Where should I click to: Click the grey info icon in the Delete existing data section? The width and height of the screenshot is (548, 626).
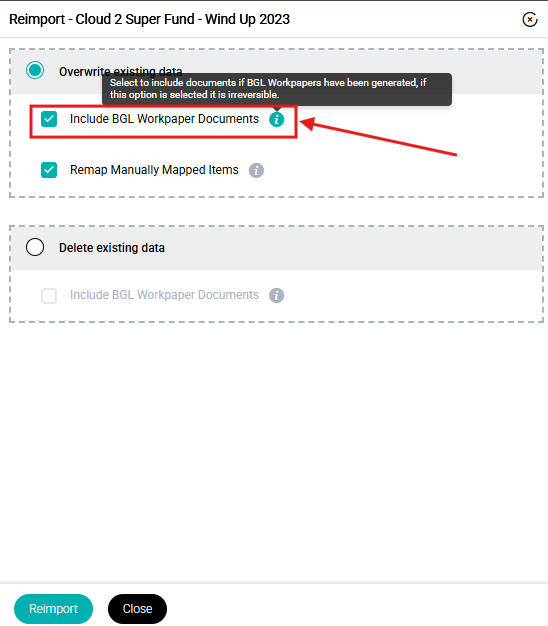[x=276, y=295]
